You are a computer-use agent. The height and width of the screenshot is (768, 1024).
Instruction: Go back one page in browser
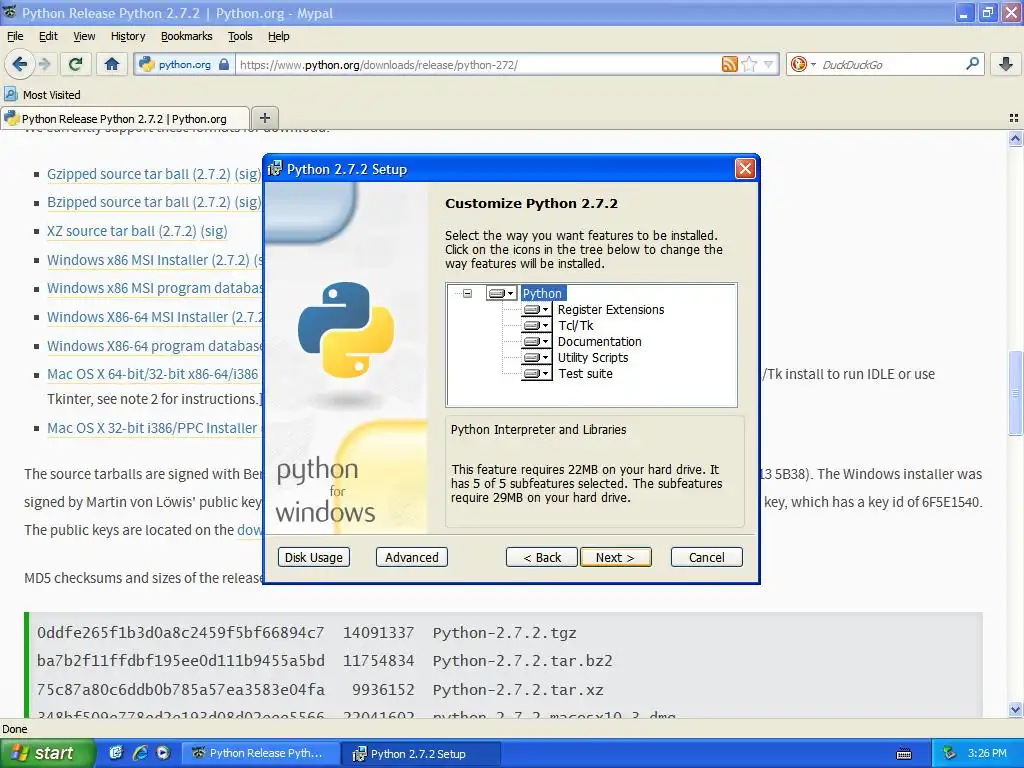[x=19, y=64]
